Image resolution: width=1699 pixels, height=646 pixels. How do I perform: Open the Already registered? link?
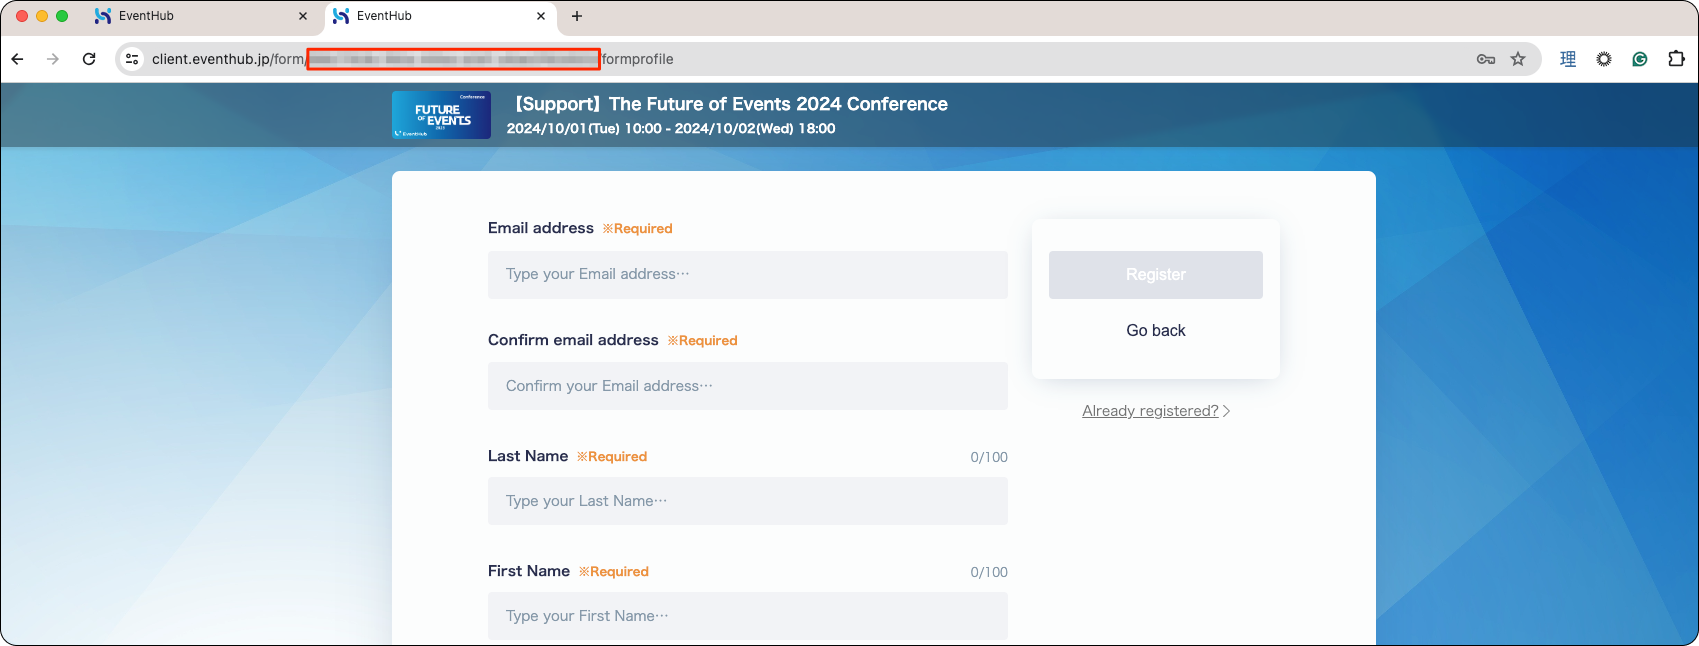(1156, 411)
